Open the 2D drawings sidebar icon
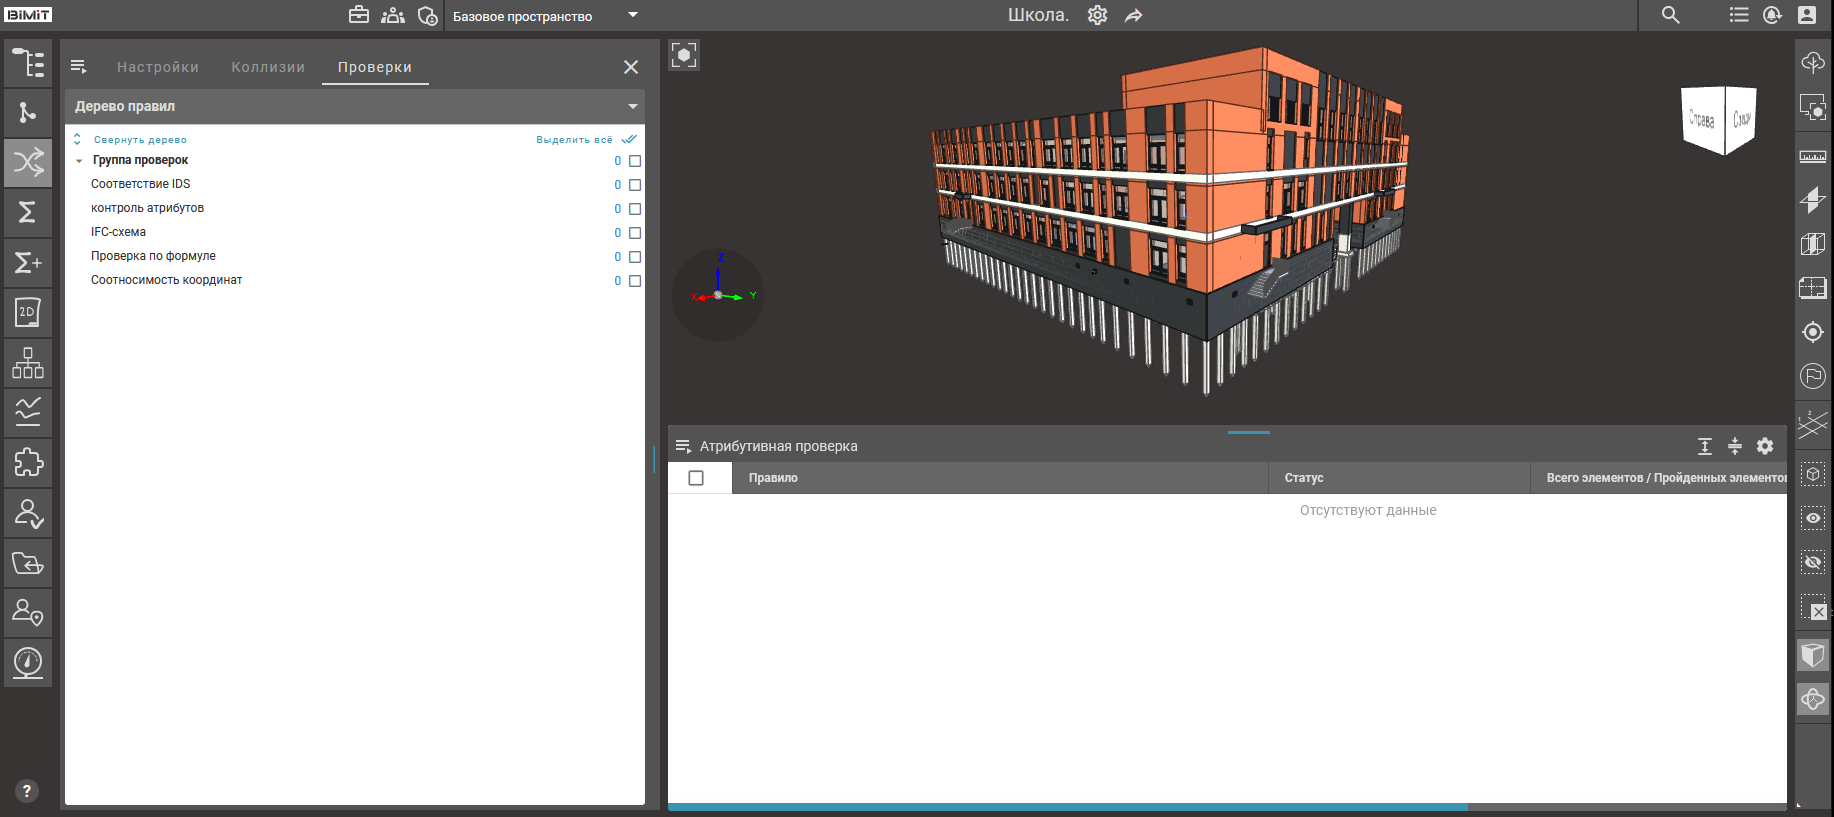The image size is (1834, 817). pos(28,313)
